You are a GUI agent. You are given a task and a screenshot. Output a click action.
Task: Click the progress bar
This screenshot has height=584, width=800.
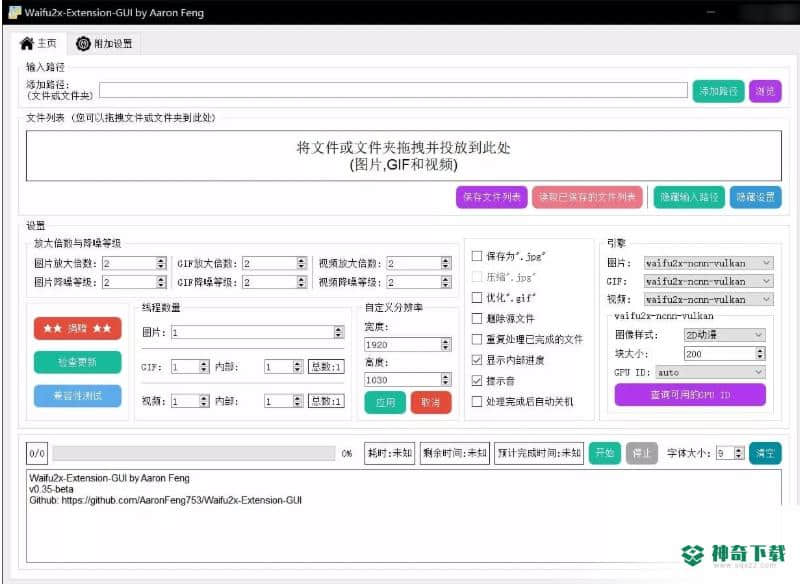pyautogui.click(x=194, y=453)
